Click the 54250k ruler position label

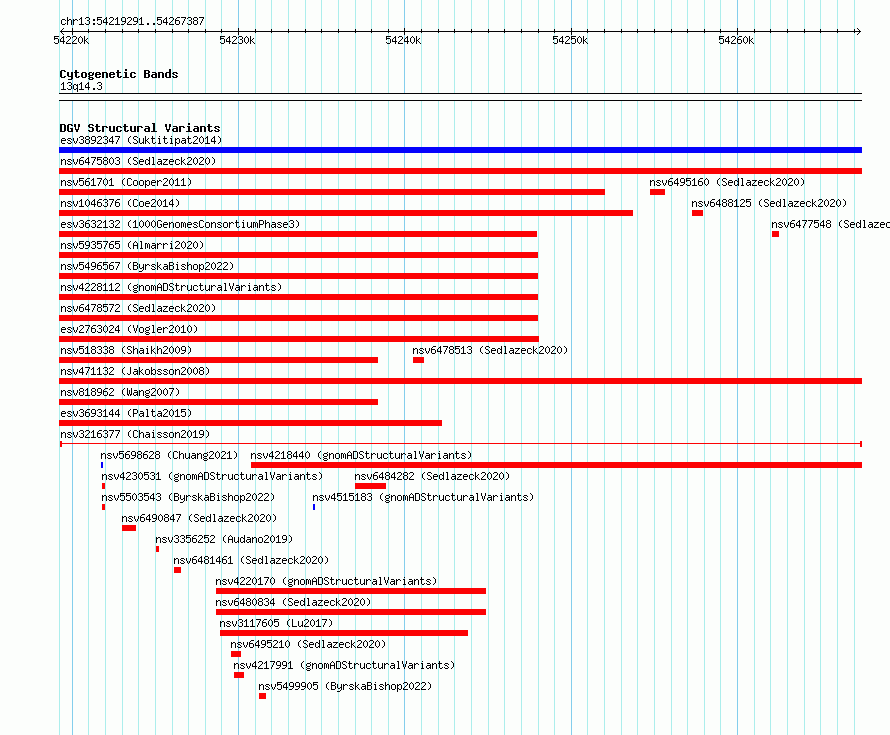pyautogui.click(x=570, y=40)
